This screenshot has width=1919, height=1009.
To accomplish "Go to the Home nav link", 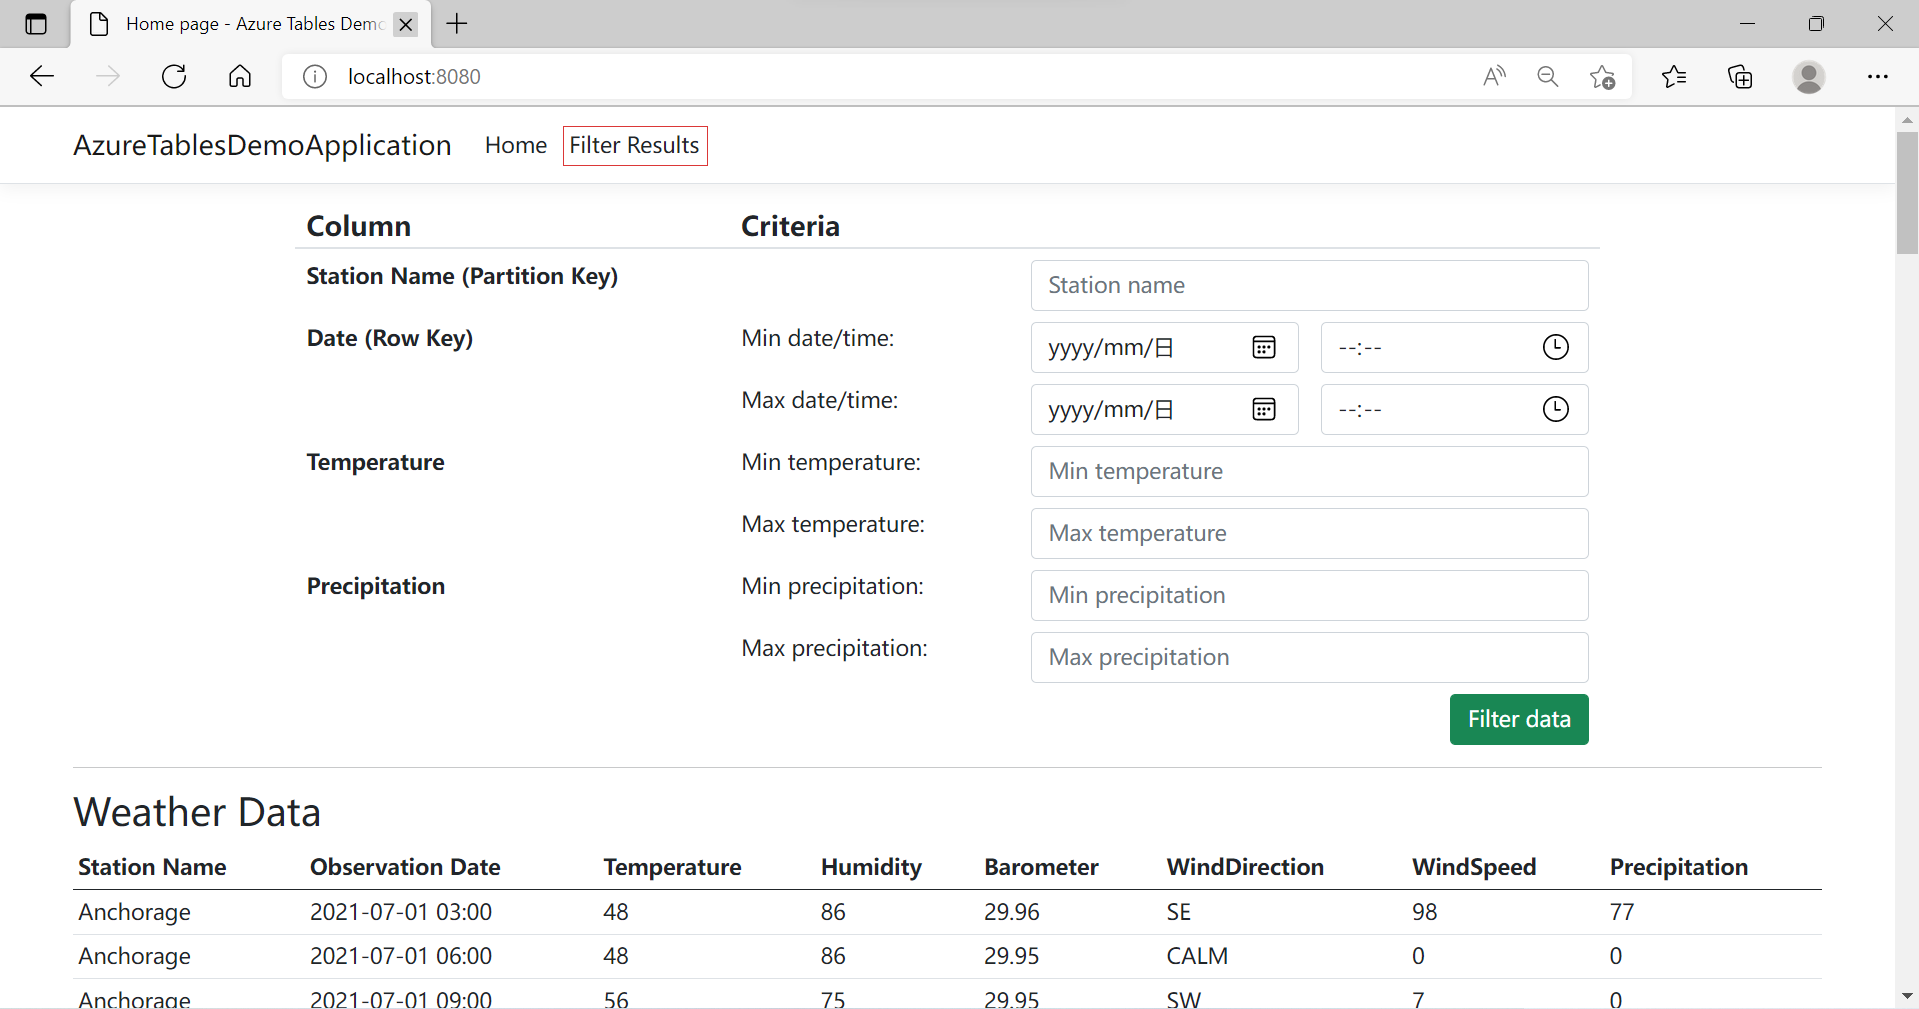I will point(516,146).
